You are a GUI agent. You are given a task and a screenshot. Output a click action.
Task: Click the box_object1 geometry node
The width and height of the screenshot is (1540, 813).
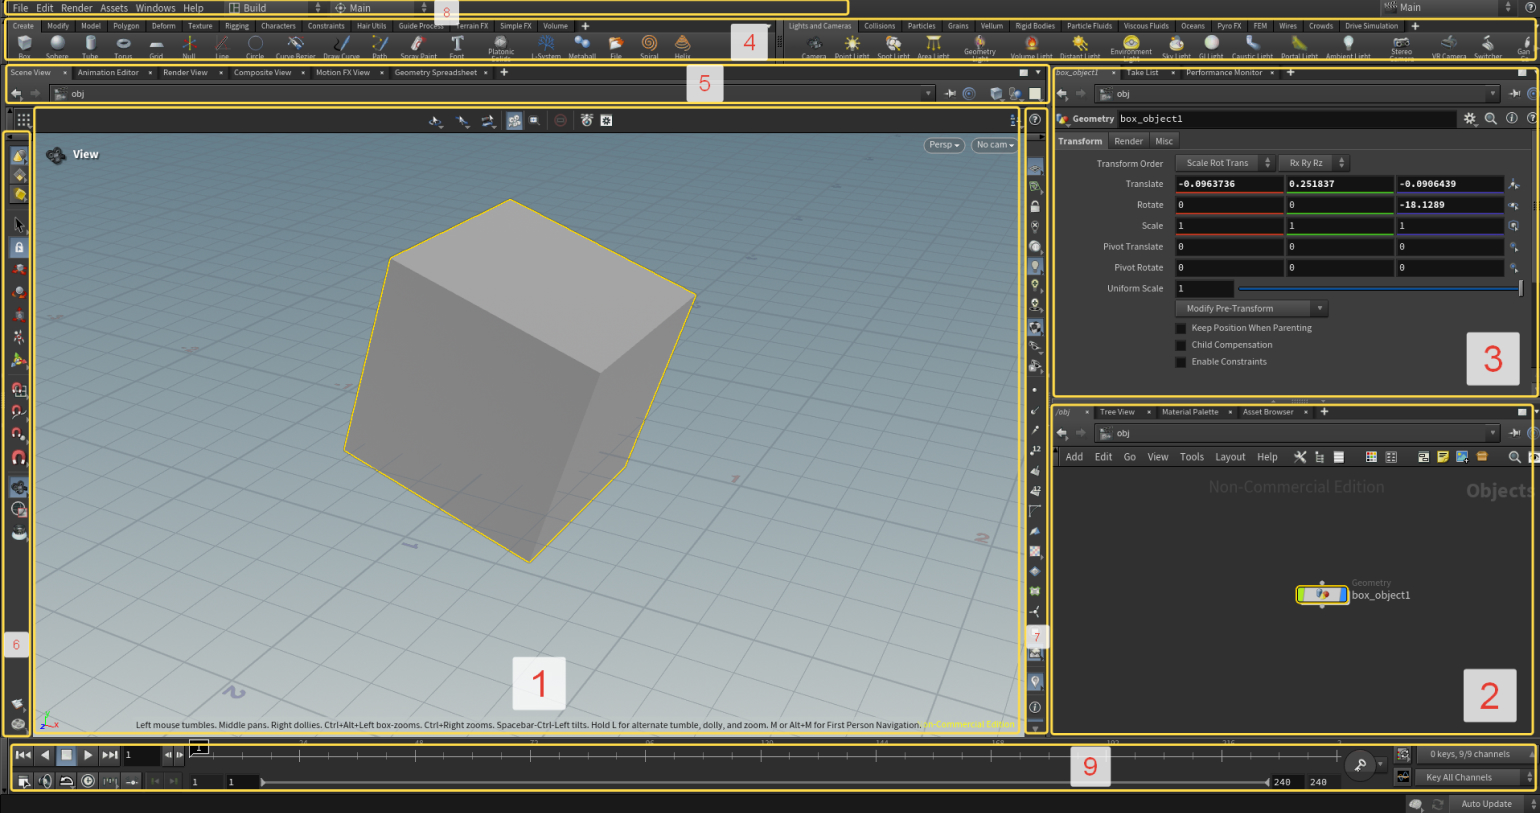click(1322, 595)
